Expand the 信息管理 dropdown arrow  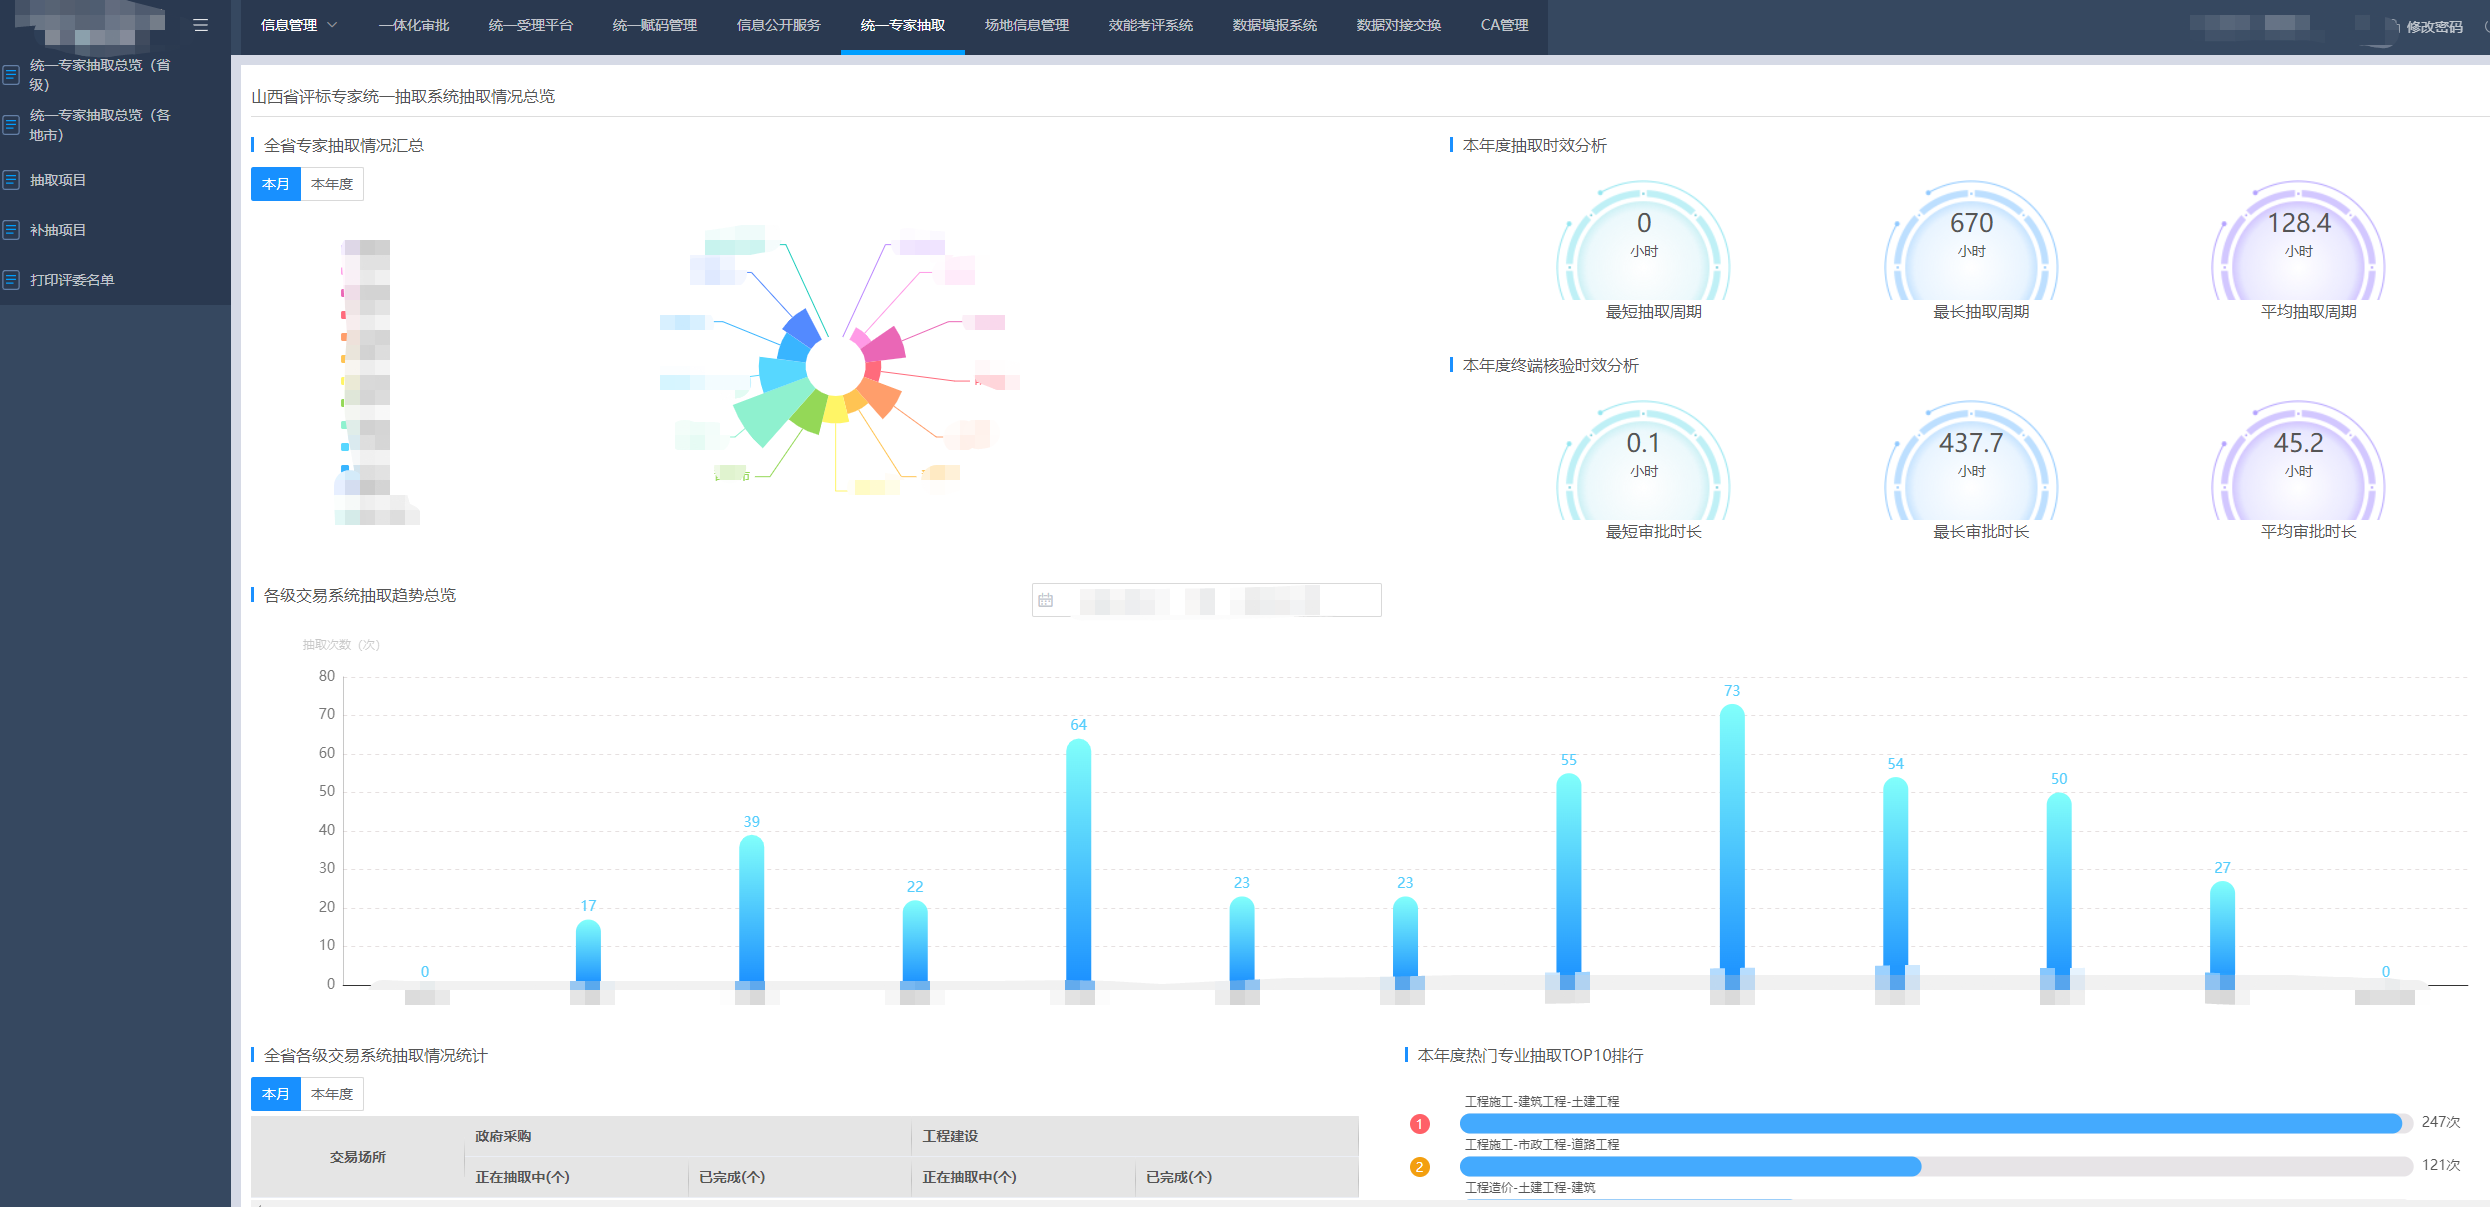coord(333,25)
